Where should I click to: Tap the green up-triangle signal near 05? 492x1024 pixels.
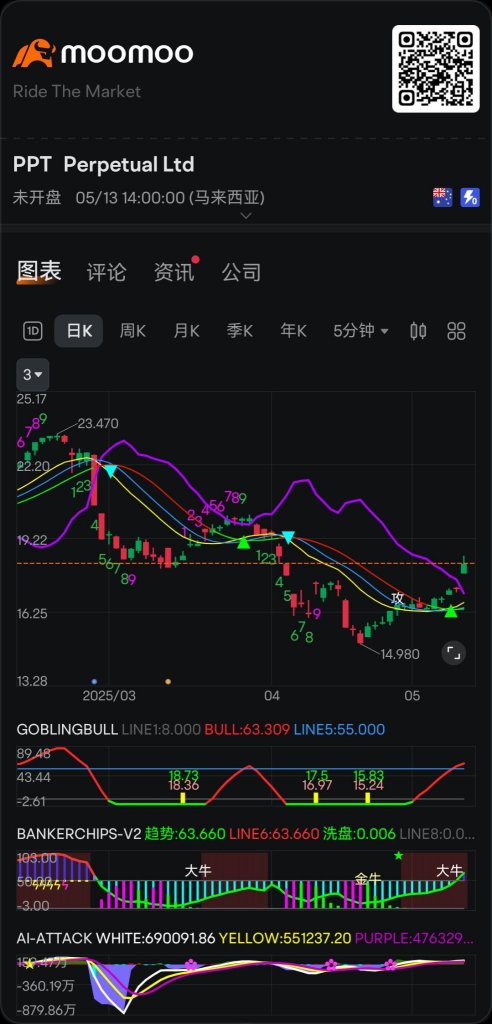(x=451, y=611)
